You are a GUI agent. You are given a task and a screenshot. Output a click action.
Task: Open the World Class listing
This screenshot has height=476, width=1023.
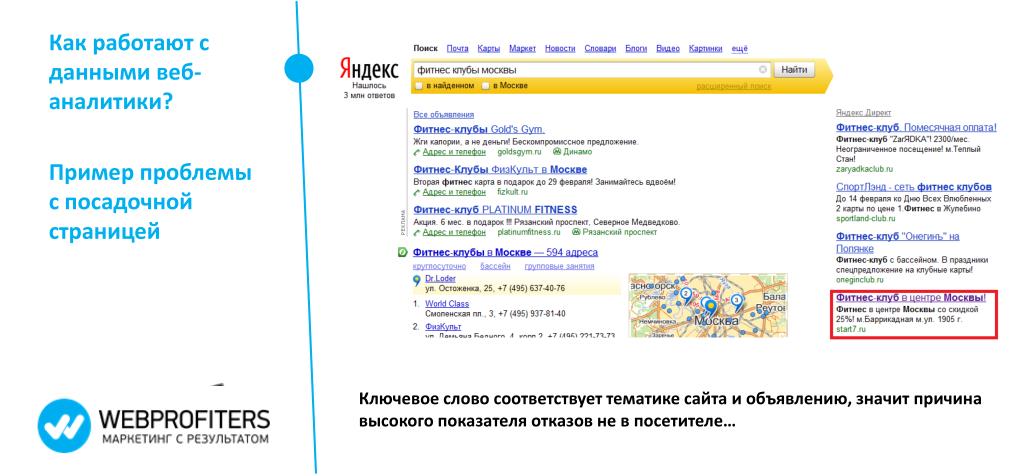tap(447, 304)
